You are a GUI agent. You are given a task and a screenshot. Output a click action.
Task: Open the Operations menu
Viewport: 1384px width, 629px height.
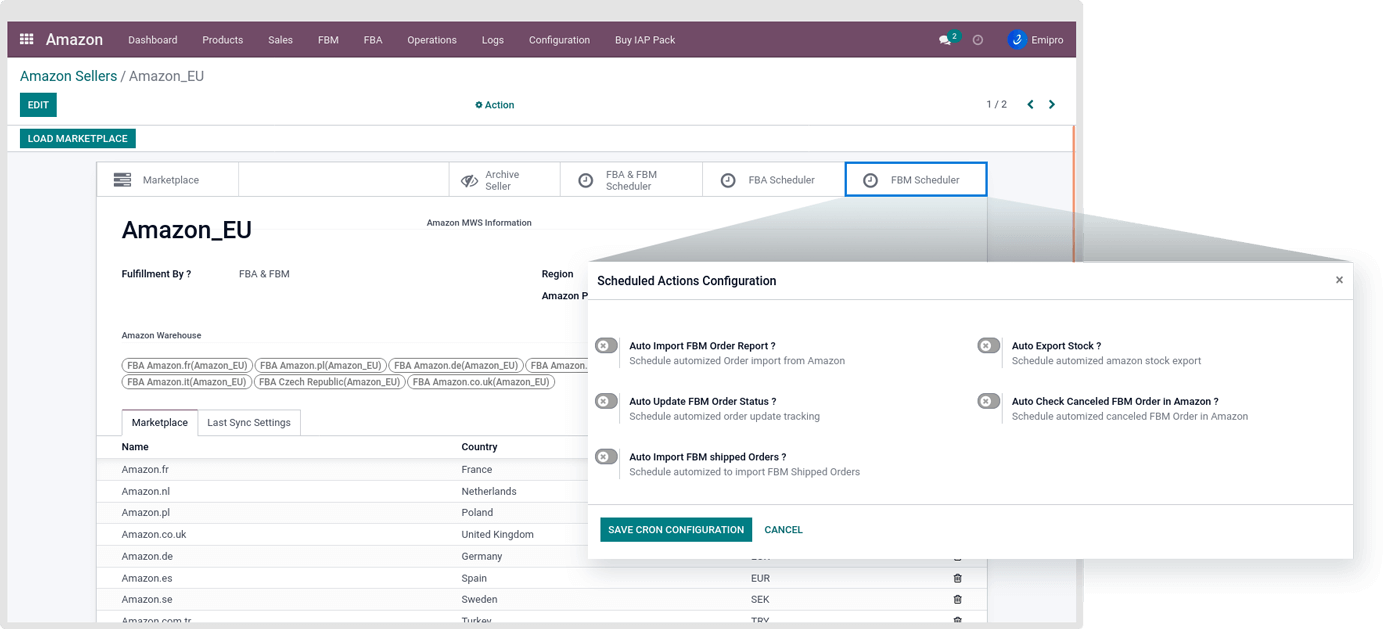pos(431,40)
